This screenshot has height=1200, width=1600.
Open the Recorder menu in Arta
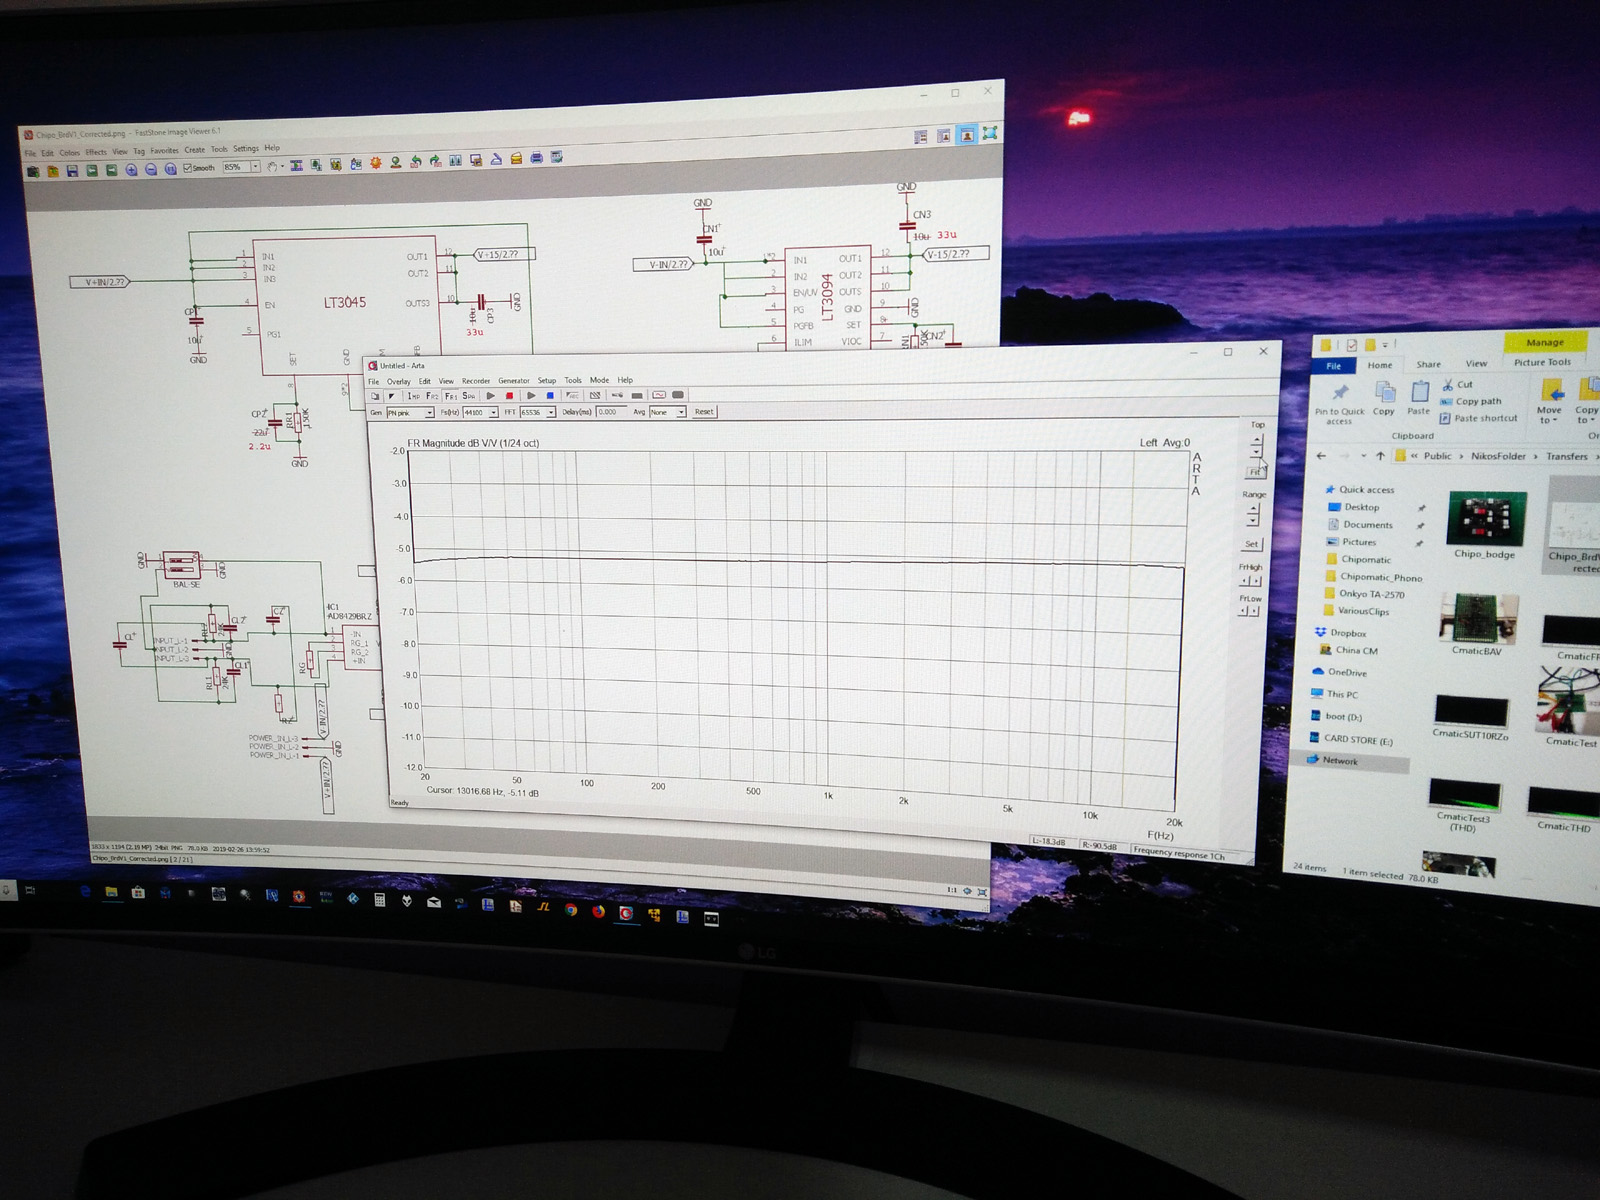click(476, 381)
